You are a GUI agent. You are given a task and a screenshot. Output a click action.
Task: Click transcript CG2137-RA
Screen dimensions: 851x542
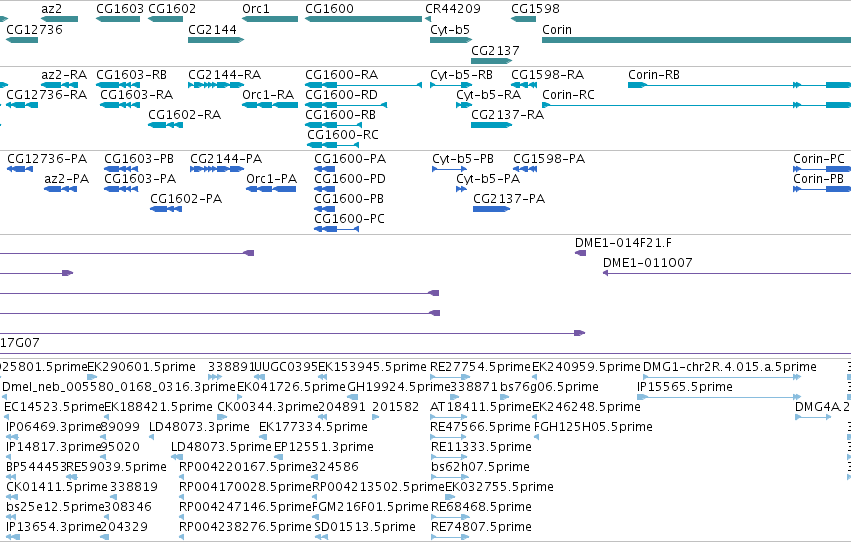tap(492, 125)
